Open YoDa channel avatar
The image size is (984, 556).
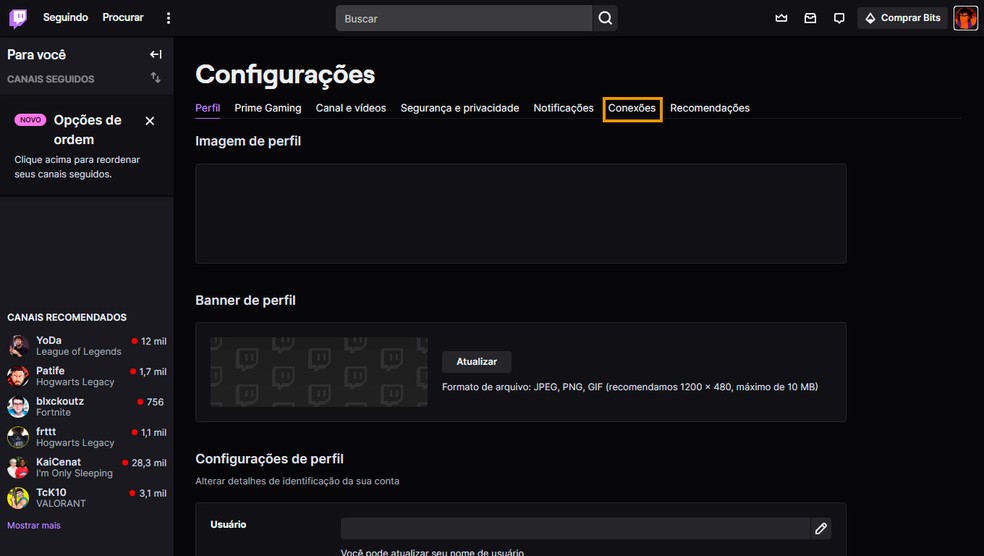pos(18,346)
